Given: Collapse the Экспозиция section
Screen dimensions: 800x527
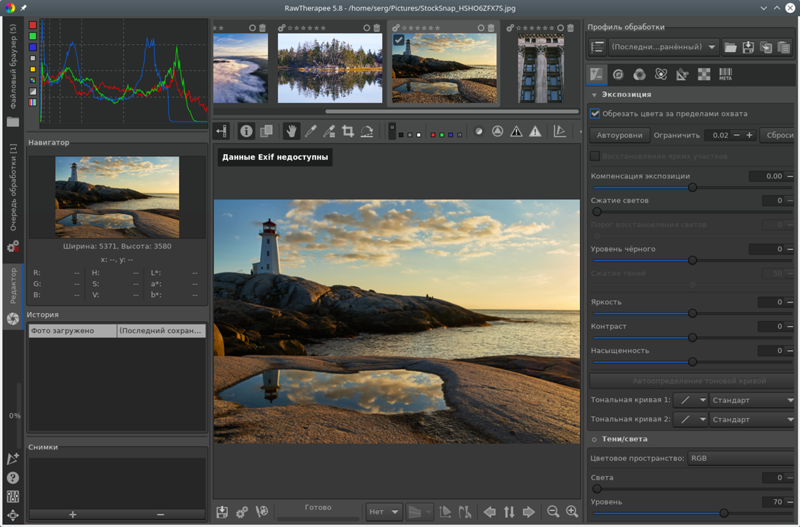Looking at the screenshot, I should pyautogui.click(x=594, y=95).
